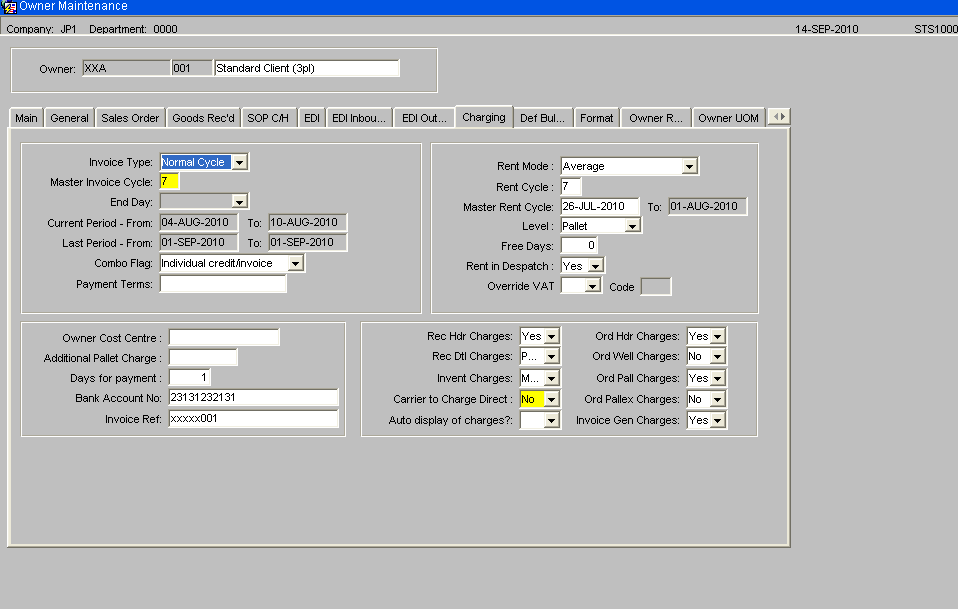Click the Company: JP1 header text
The image size is (958, 609).
tap(42, 29)
